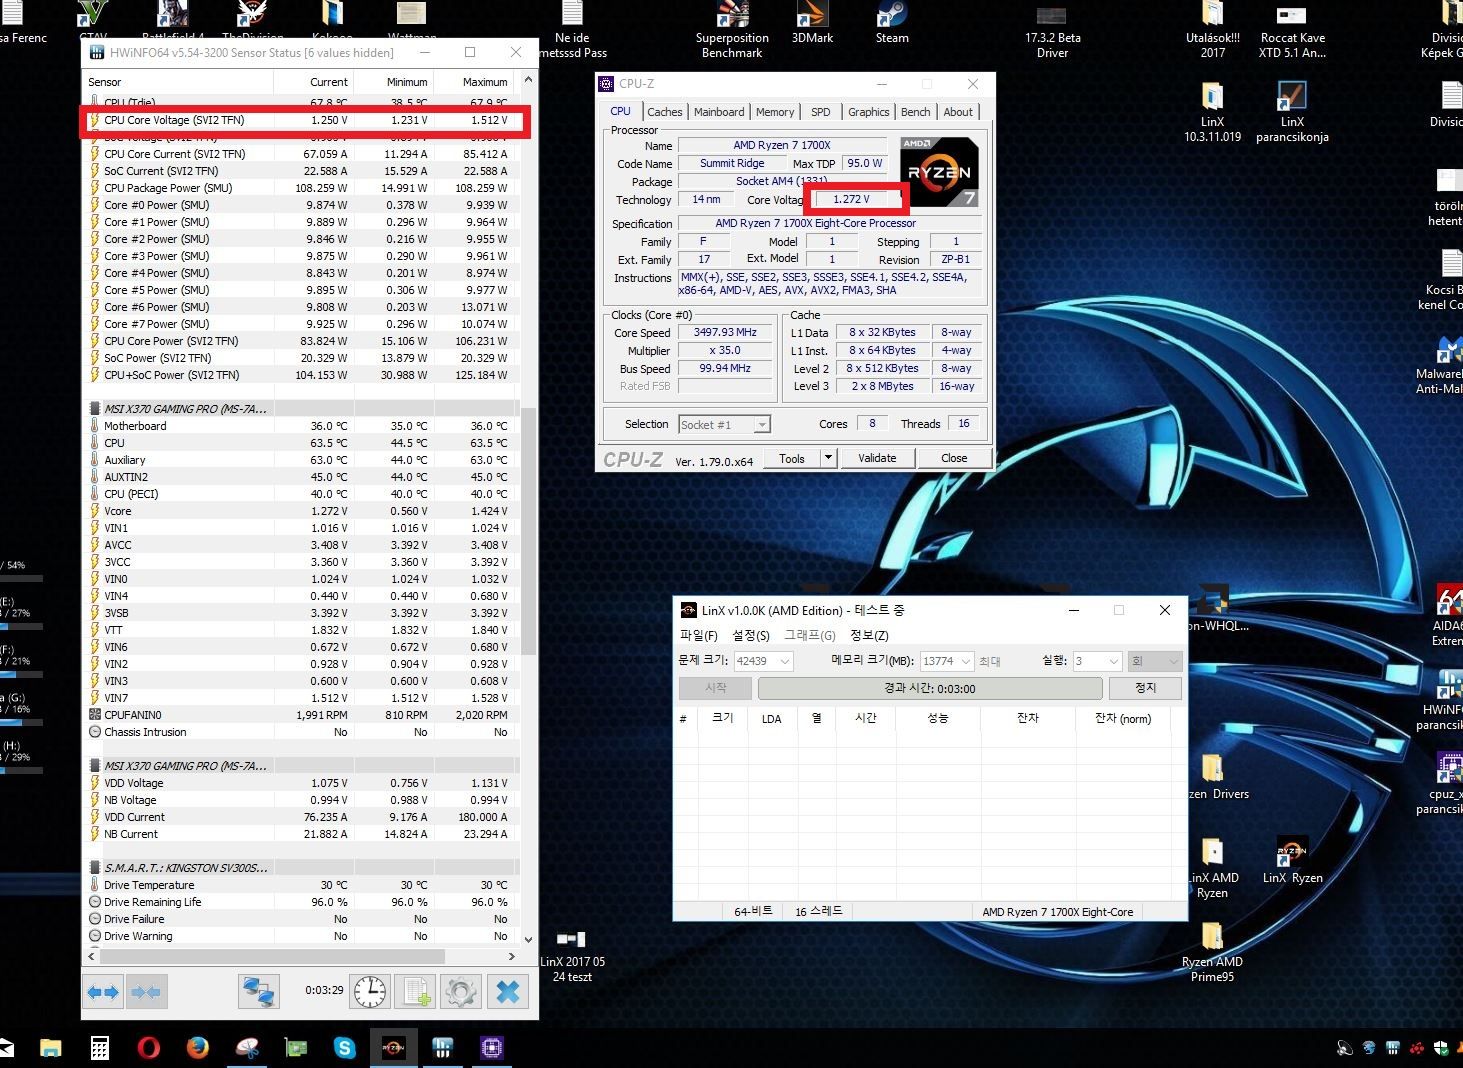The height and width of the screenshot is (1068, 1463).
Task: Start logging with HWiNFO sheet-plus icon
Action: coord(414,992)
